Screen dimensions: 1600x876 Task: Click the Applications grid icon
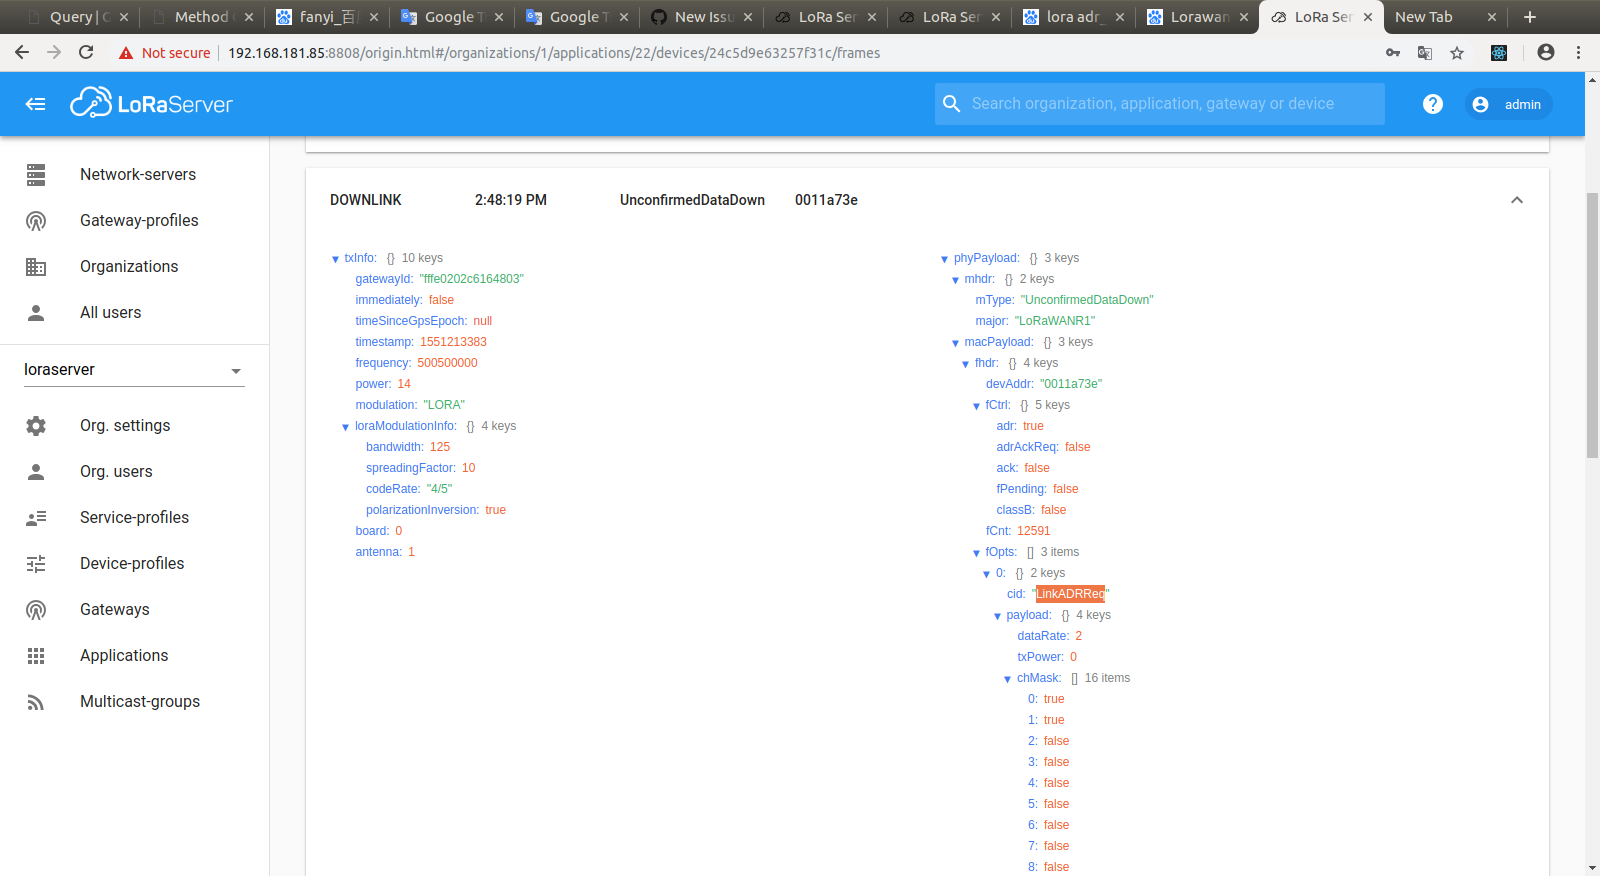tap(36, 656)
